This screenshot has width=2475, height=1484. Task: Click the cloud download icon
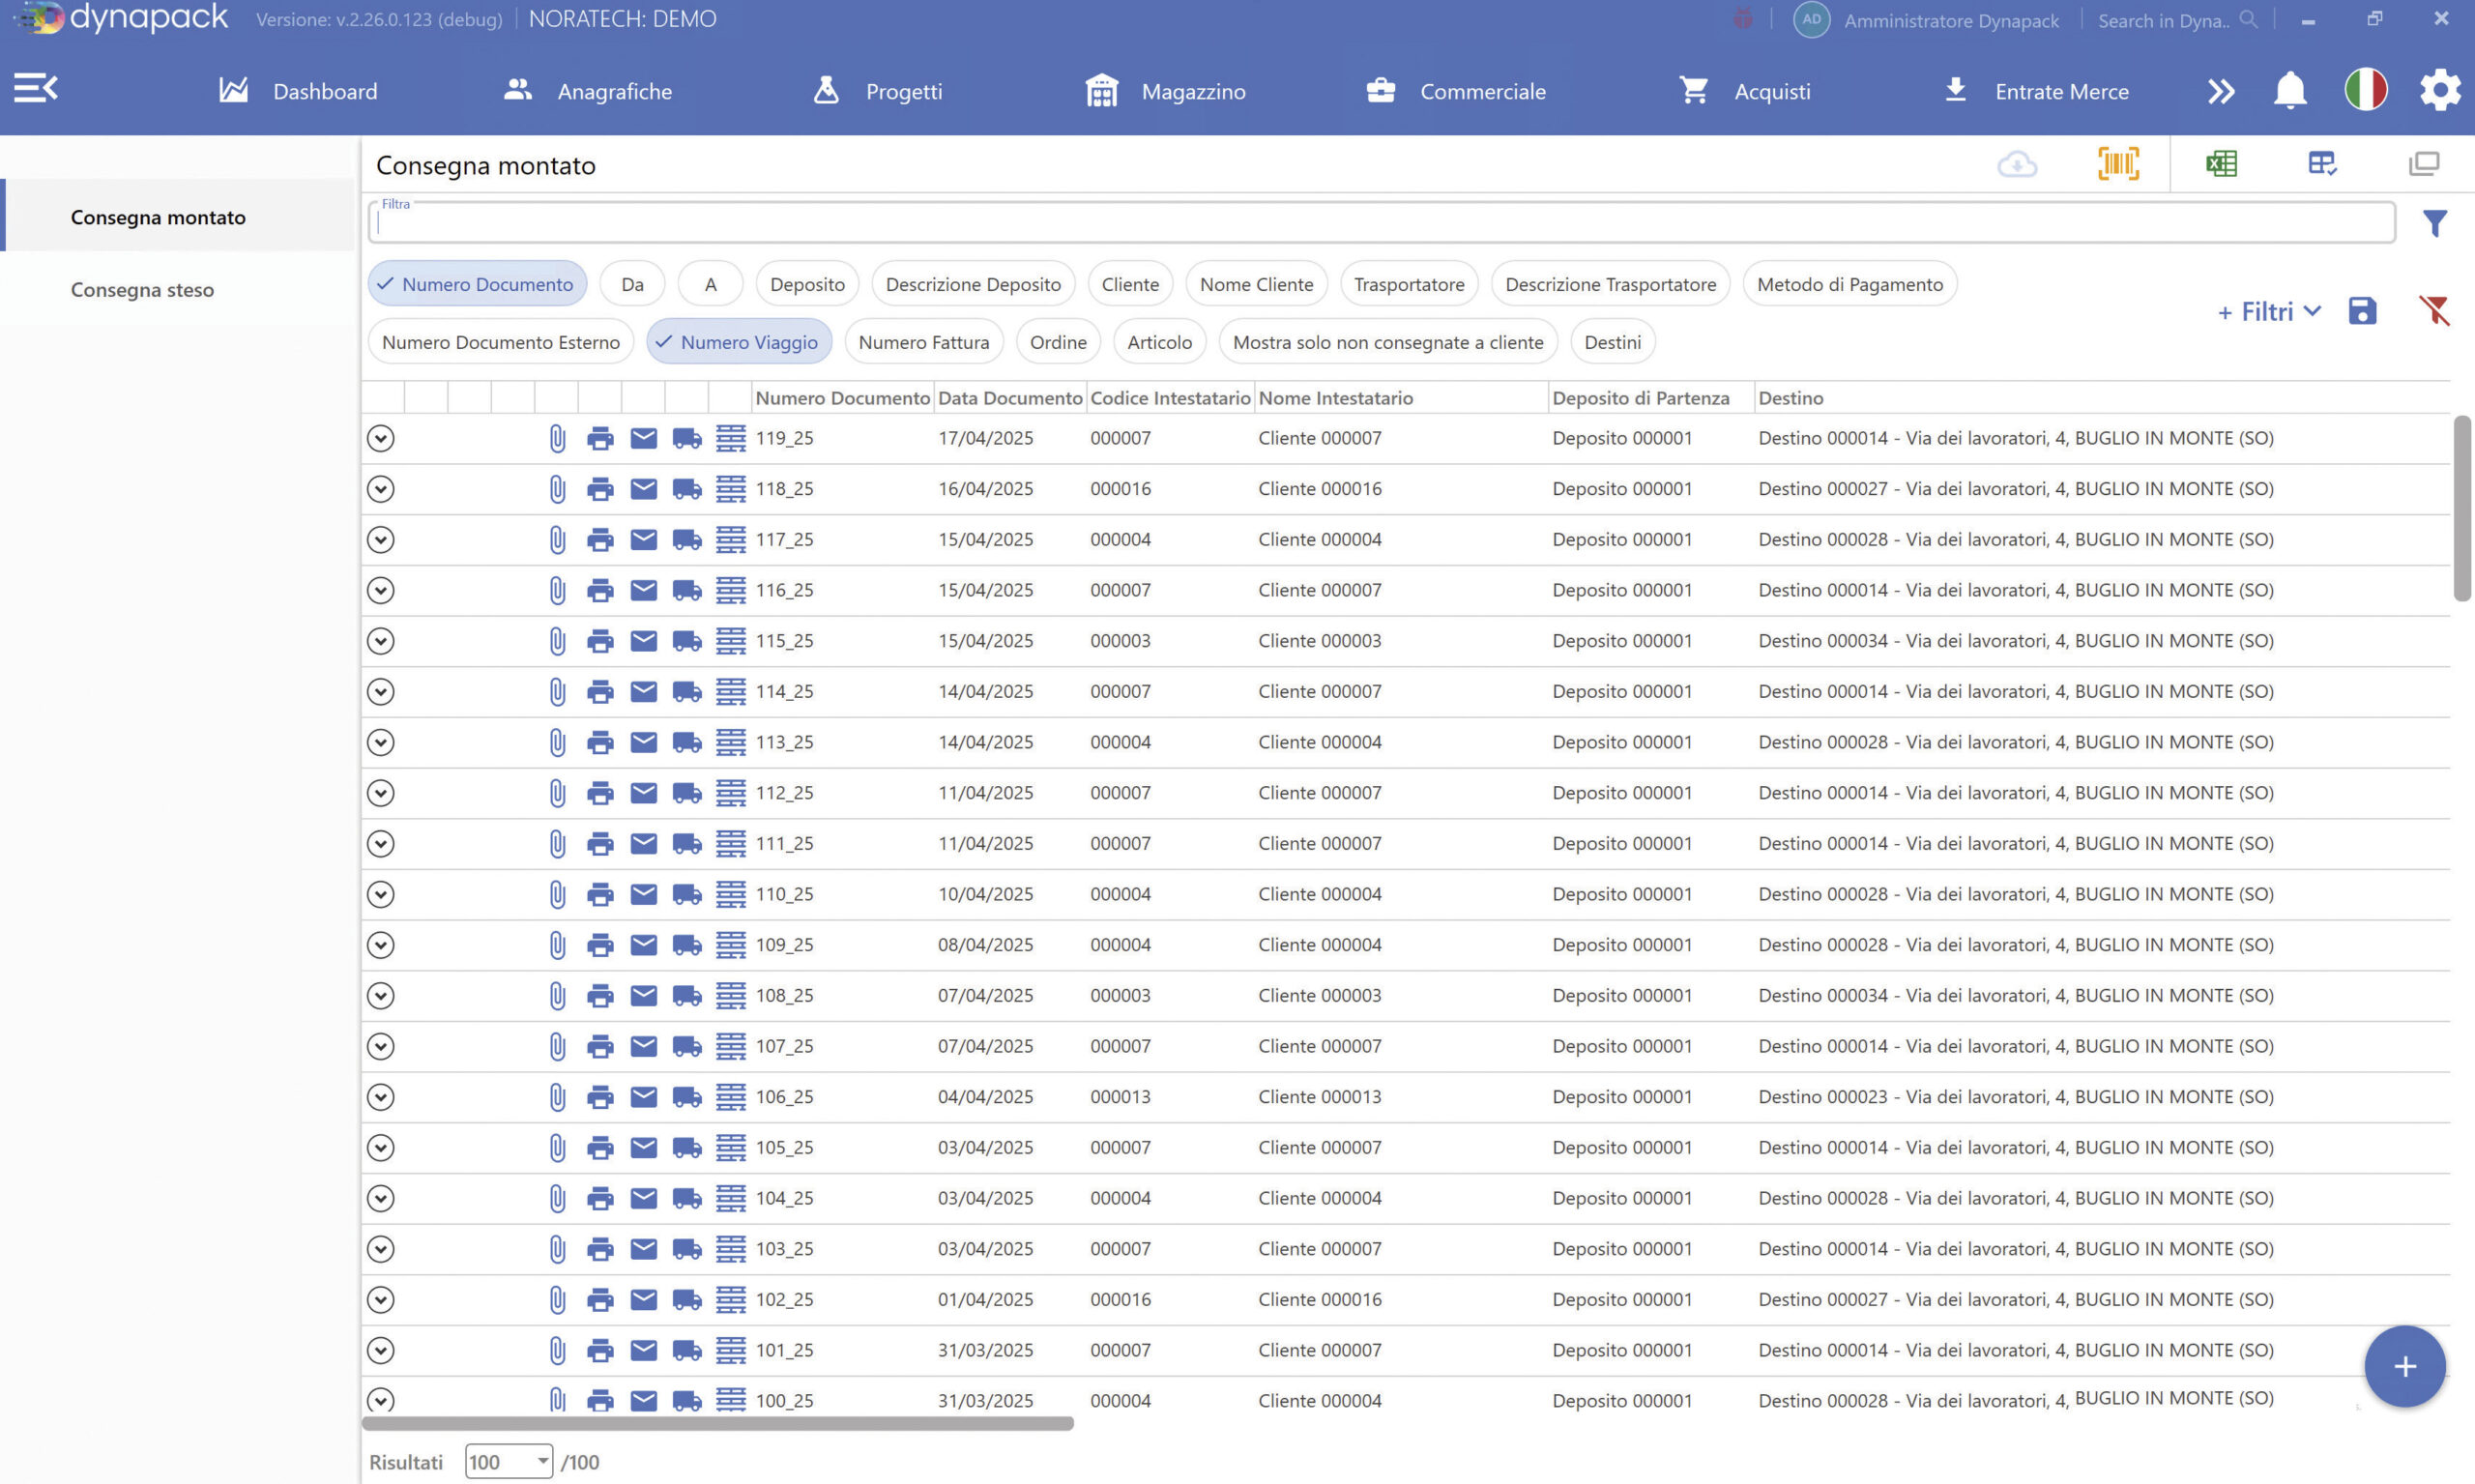coord(2017,164)
